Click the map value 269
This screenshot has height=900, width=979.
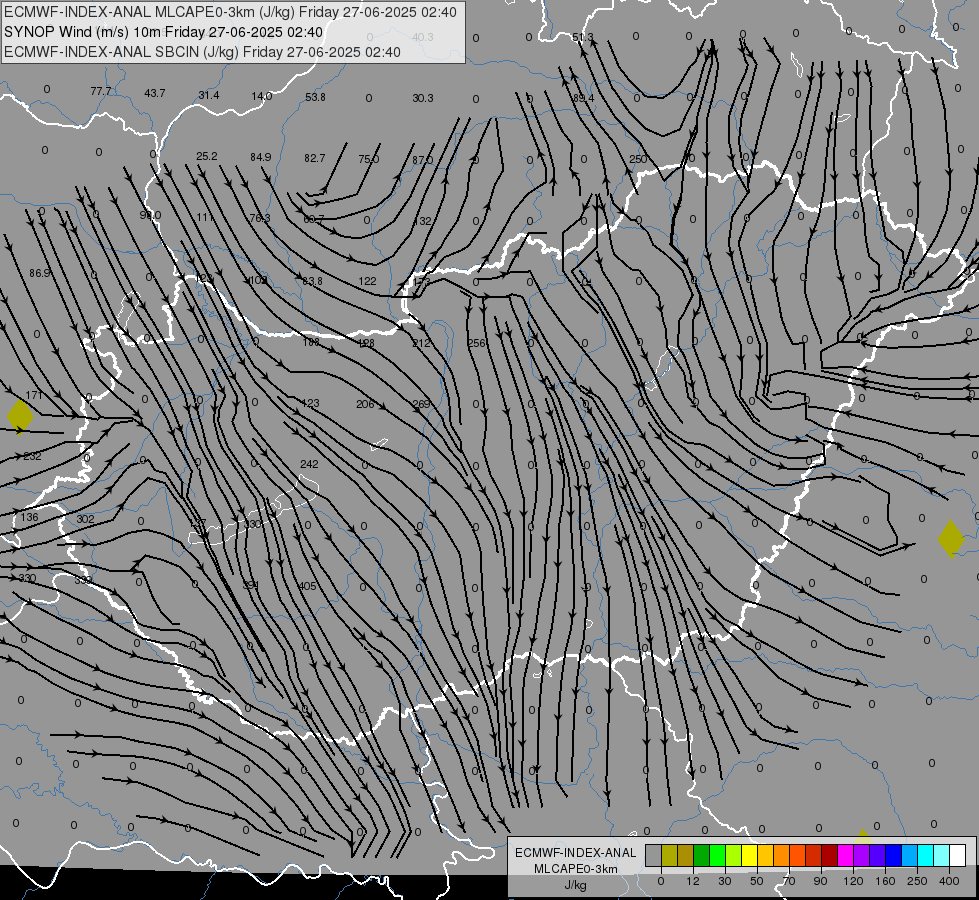pyautogui.click(x=421, y=405)
